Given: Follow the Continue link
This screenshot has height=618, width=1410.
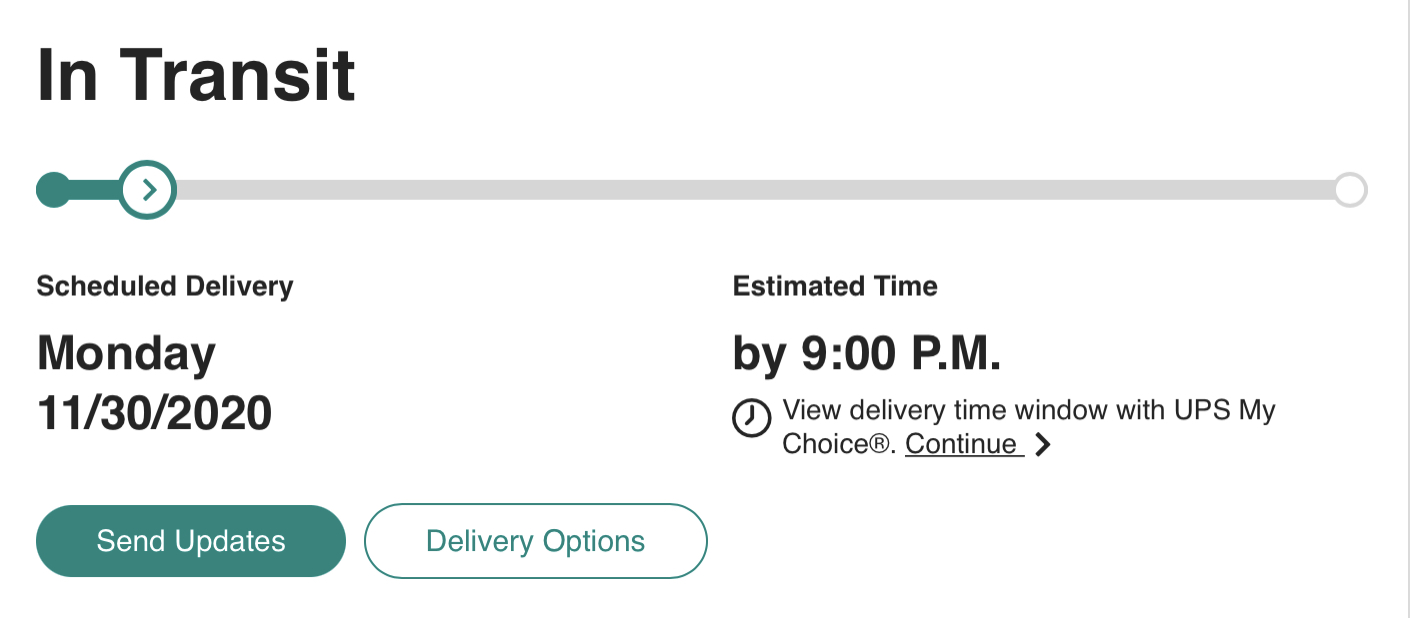Looking at the screenshot, I should click(x=964, y=444).
